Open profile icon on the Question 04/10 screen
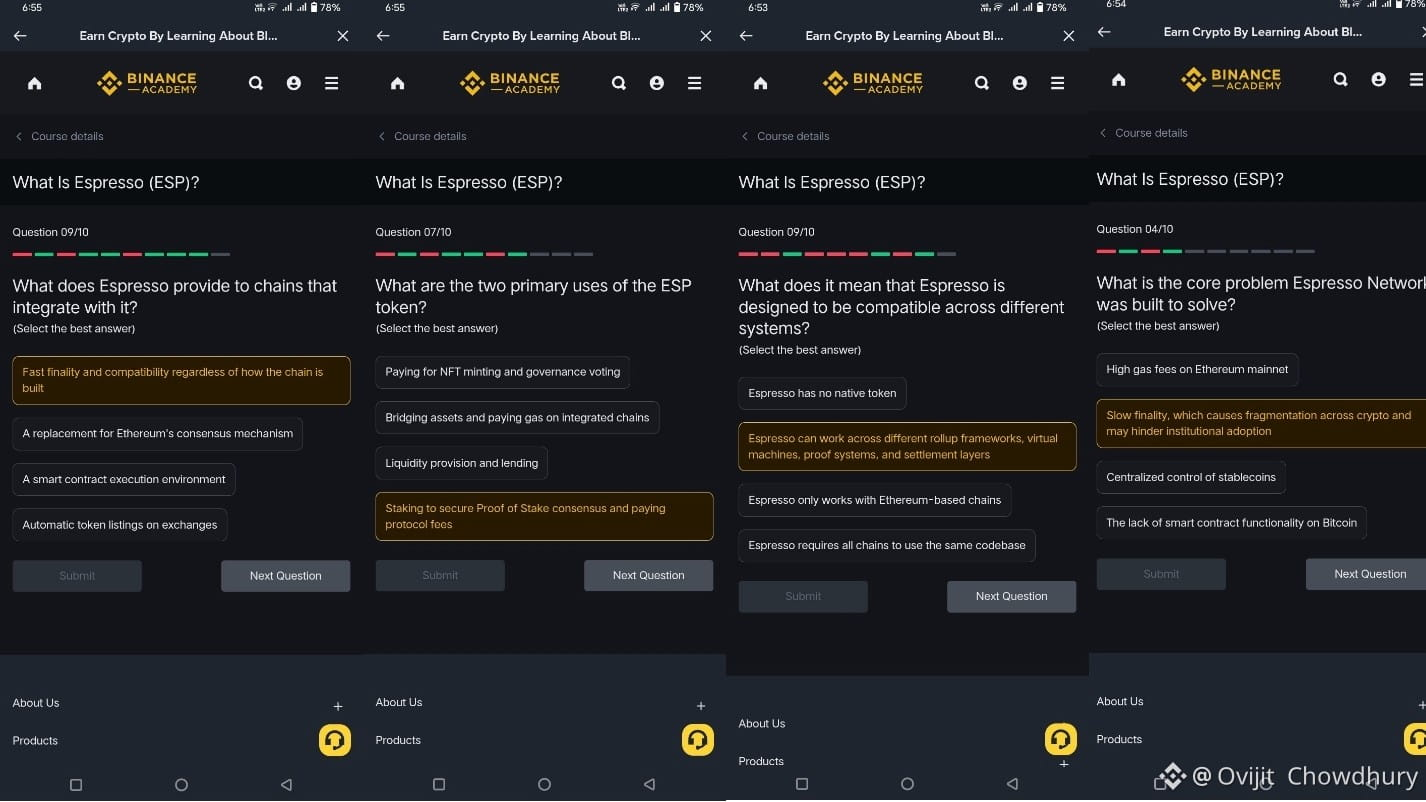 point(1379,79)
